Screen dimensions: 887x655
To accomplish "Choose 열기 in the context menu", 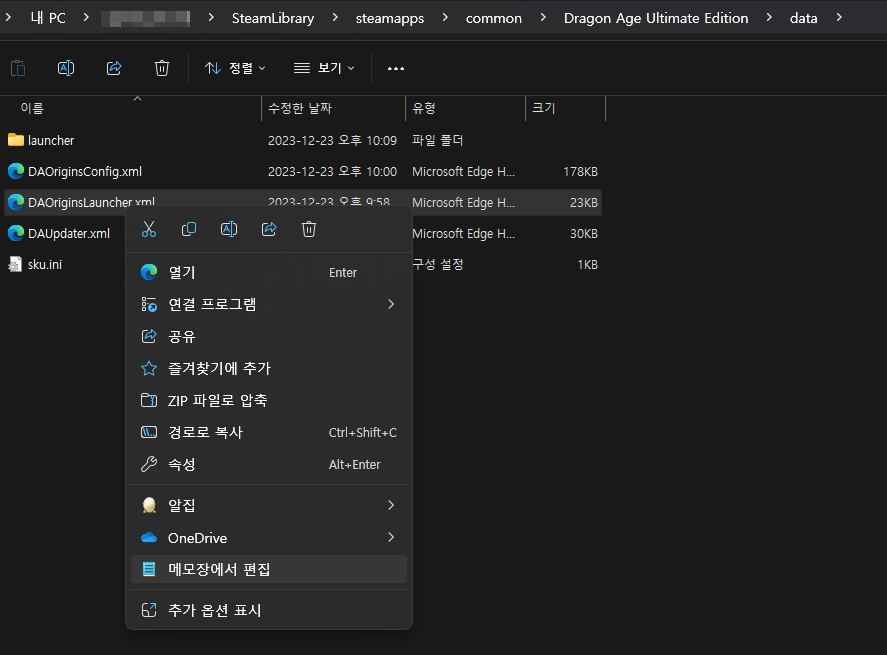I will point(269,272).
